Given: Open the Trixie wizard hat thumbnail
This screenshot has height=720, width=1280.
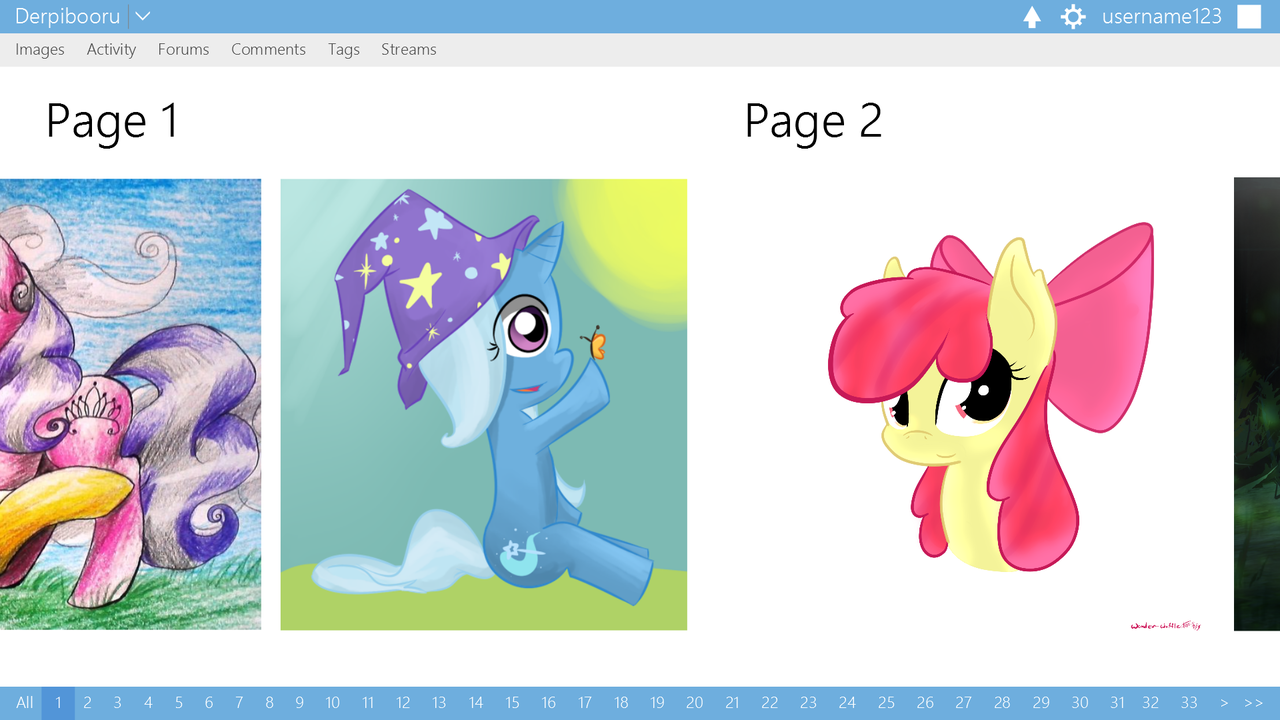Looking at the screenshot, I should (x=484, y=404).
